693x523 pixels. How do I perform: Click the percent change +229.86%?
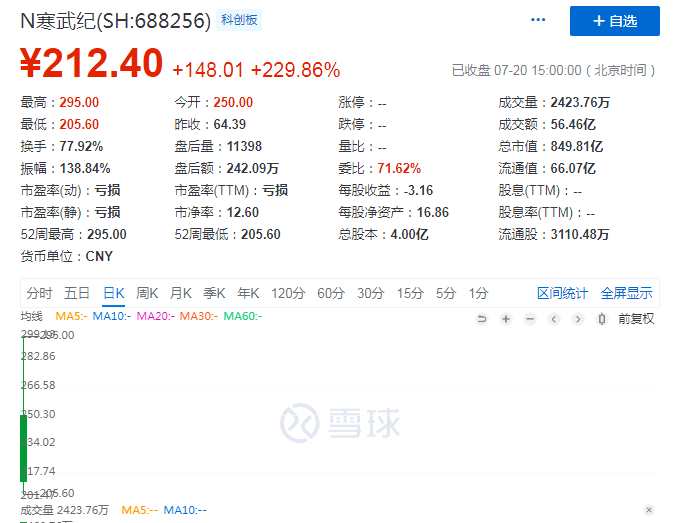pyautogui.click(x=295, y=70)
